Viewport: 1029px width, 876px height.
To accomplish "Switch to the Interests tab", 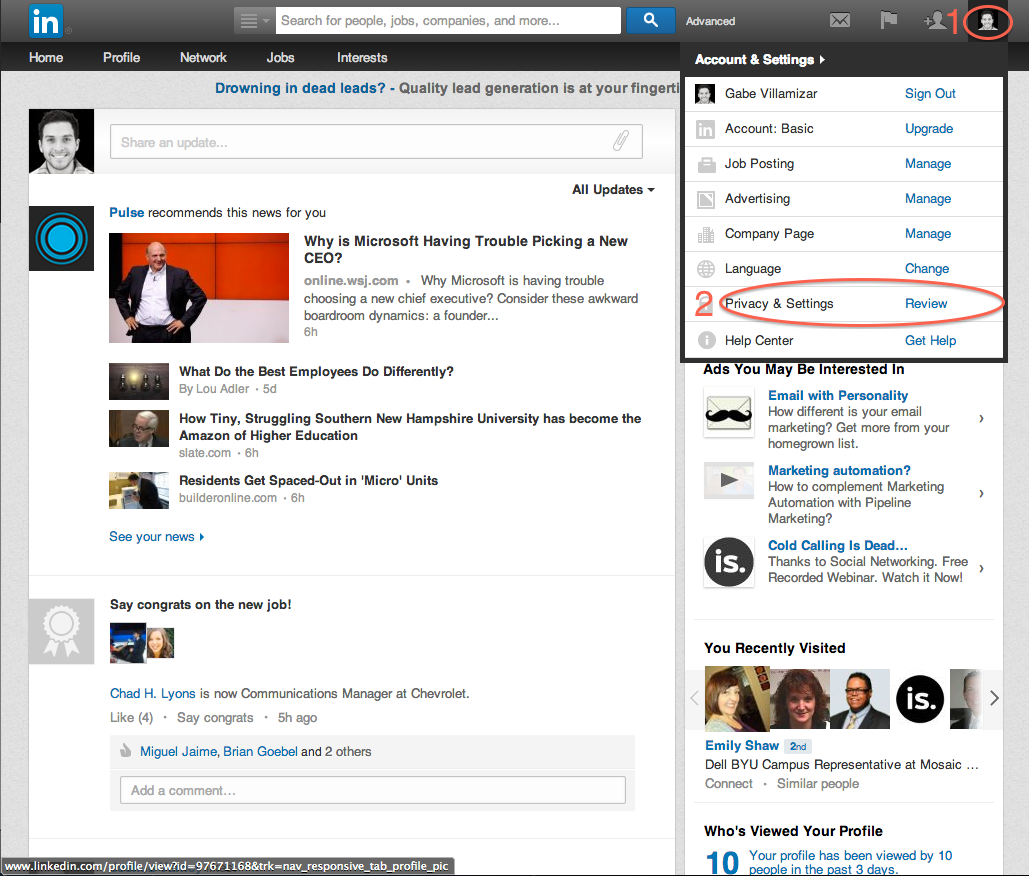I will point(362,58).
